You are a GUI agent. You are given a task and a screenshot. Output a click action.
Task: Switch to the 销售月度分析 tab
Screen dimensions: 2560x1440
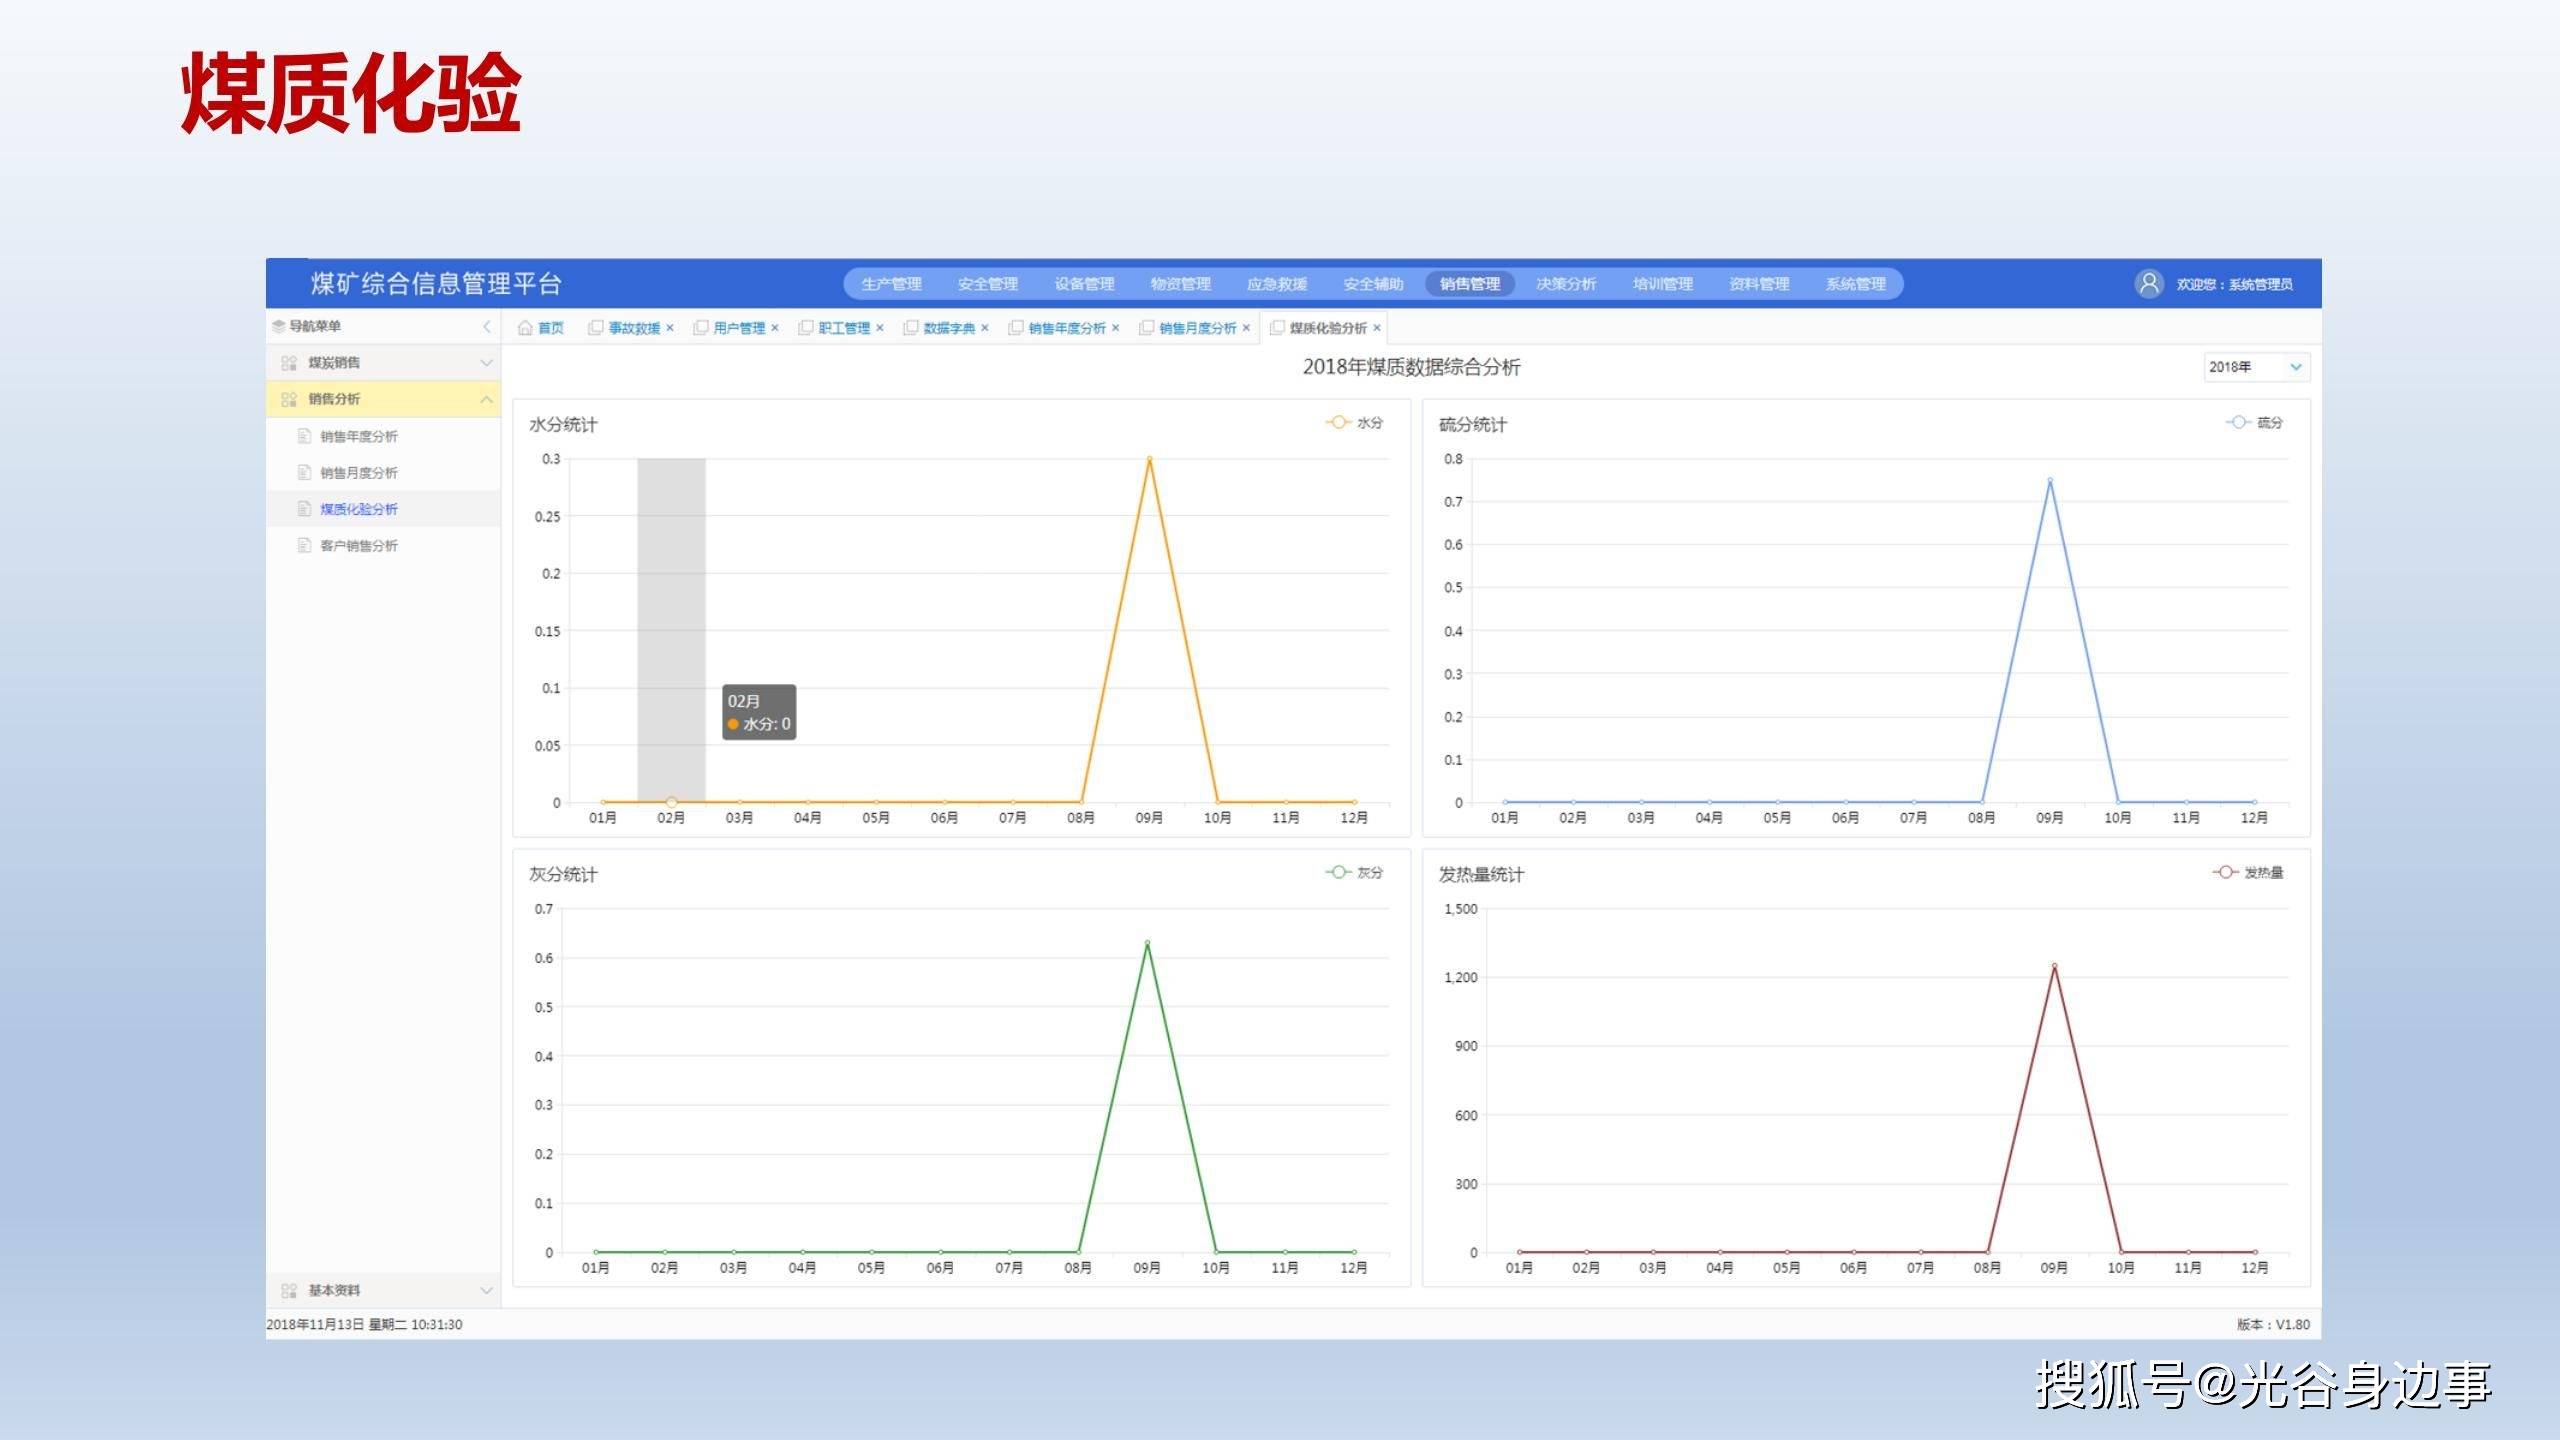pos(1197,328)
